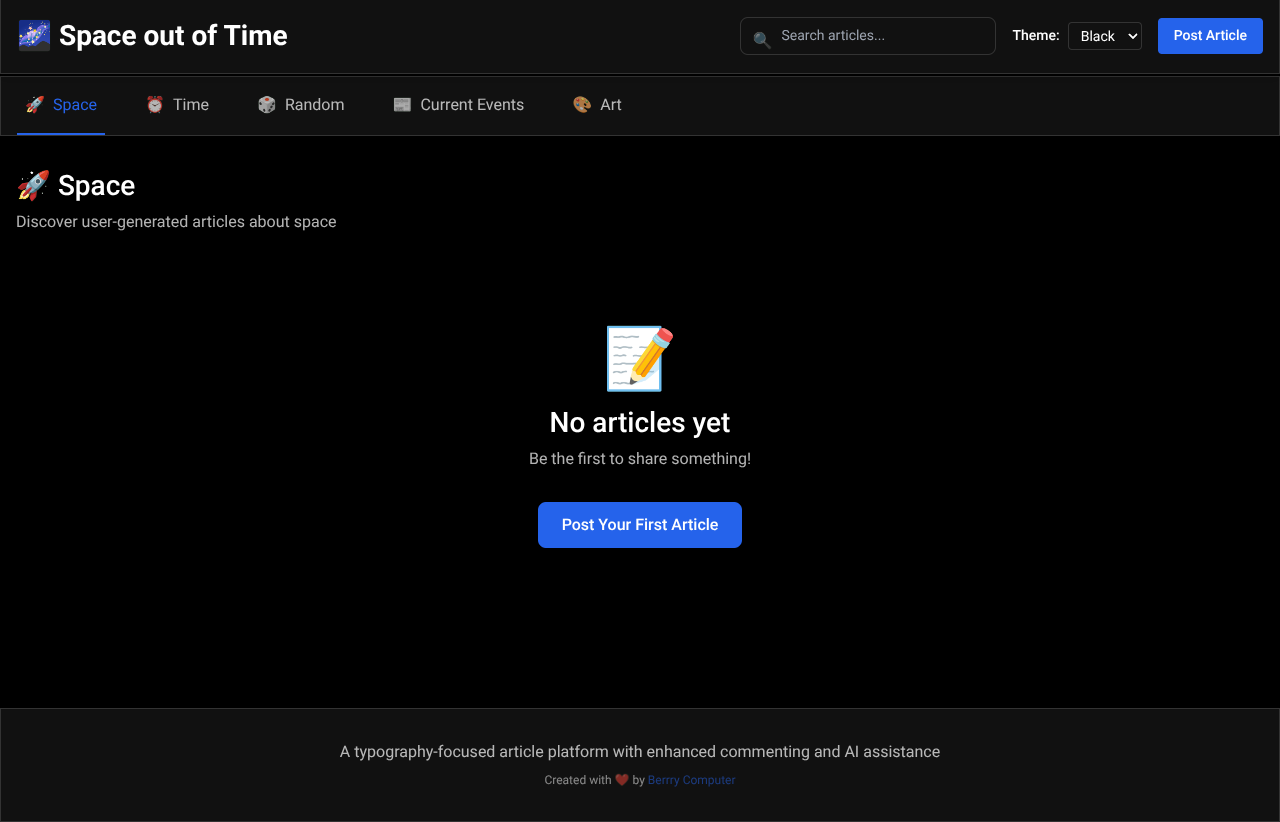The height and width of the screenshot is (822, 1280).
Task: Click the newspaper icon for Current Events
Action: 402,105
